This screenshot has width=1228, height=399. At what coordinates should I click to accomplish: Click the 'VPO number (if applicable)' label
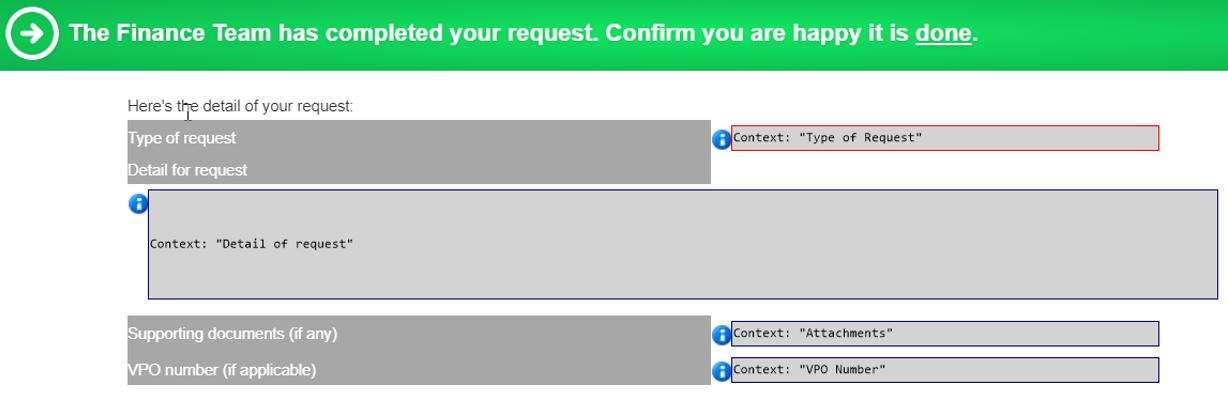[x=222, y=370]
